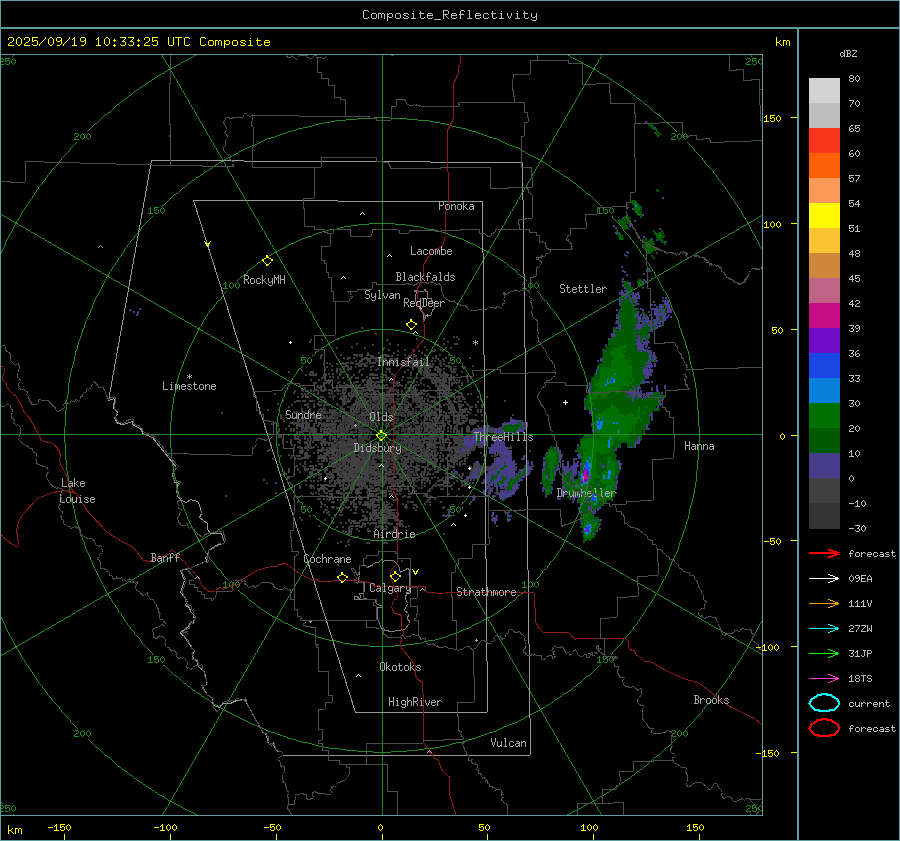Click the red forecast arrow in legend
Viewport: 900px width, 841px height.
[x=823, y=553]
